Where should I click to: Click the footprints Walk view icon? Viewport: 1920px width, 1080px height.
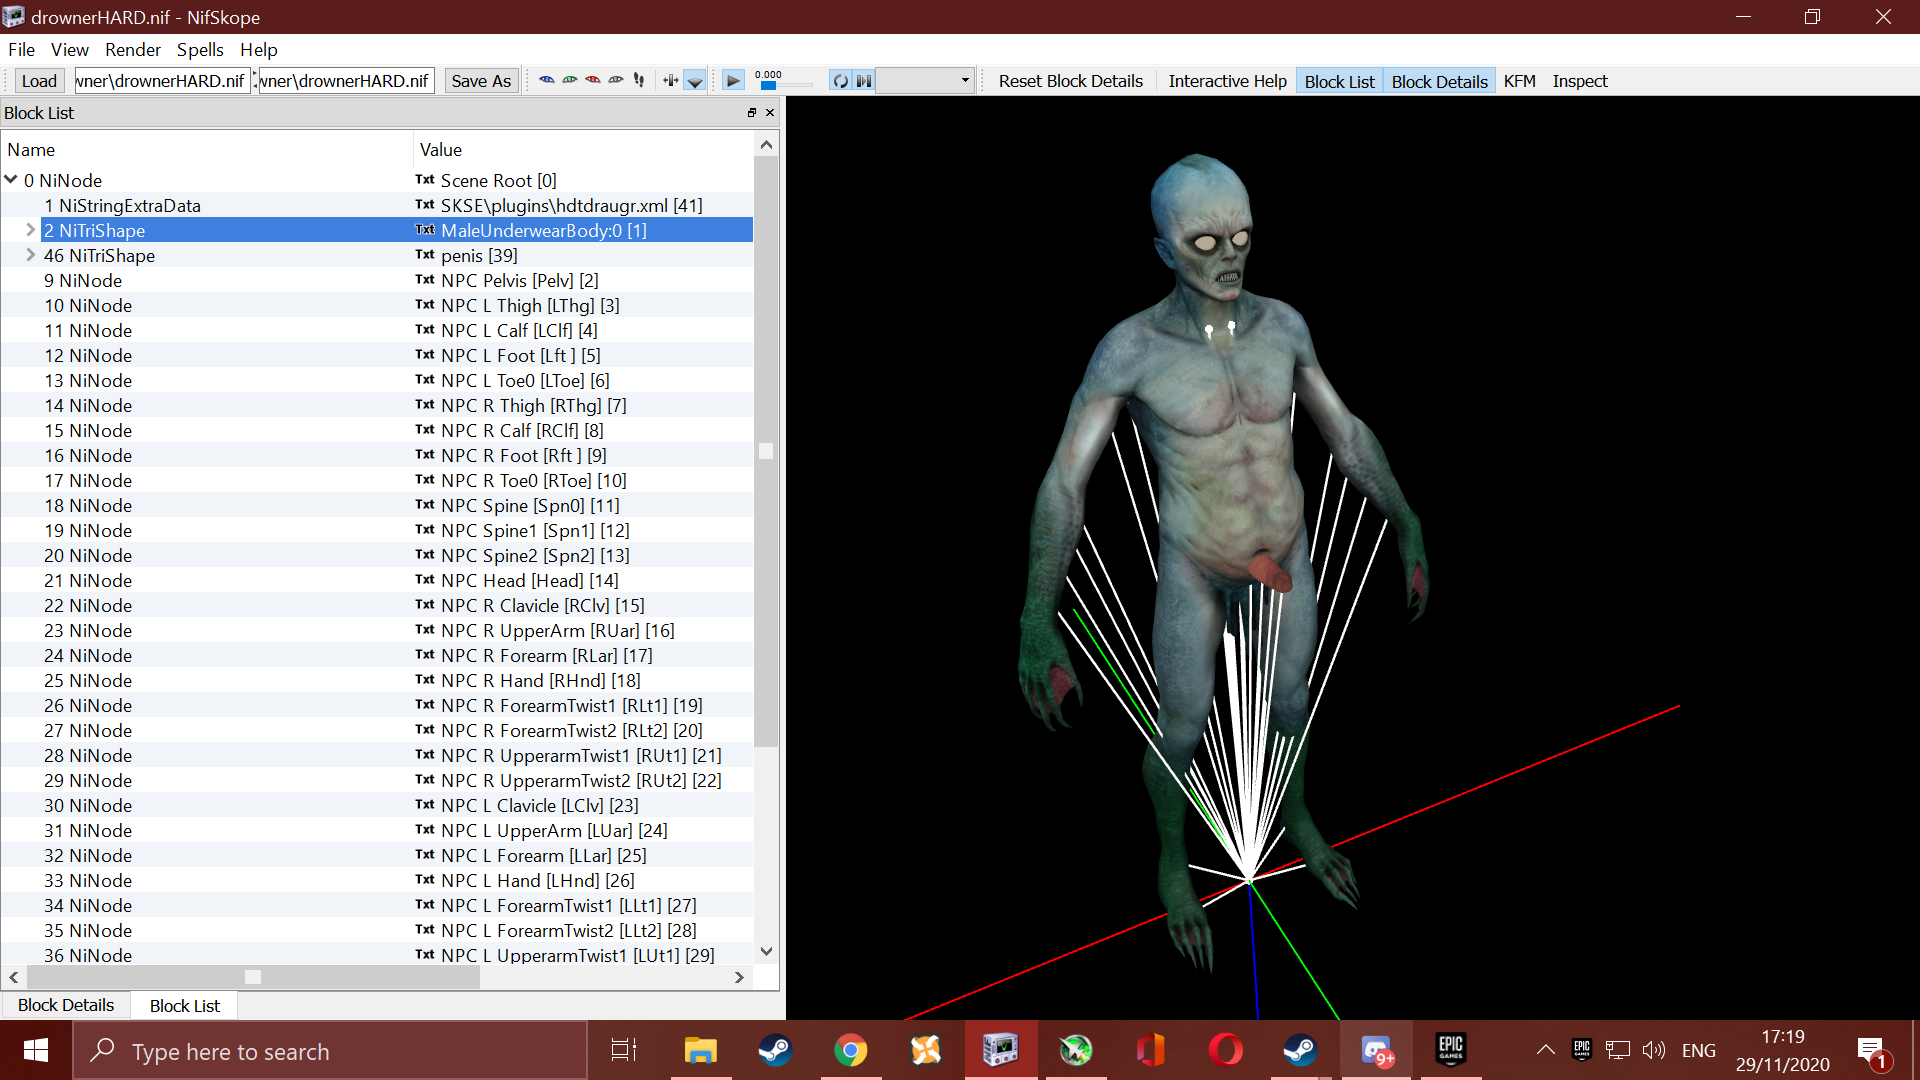click(639, 81)
